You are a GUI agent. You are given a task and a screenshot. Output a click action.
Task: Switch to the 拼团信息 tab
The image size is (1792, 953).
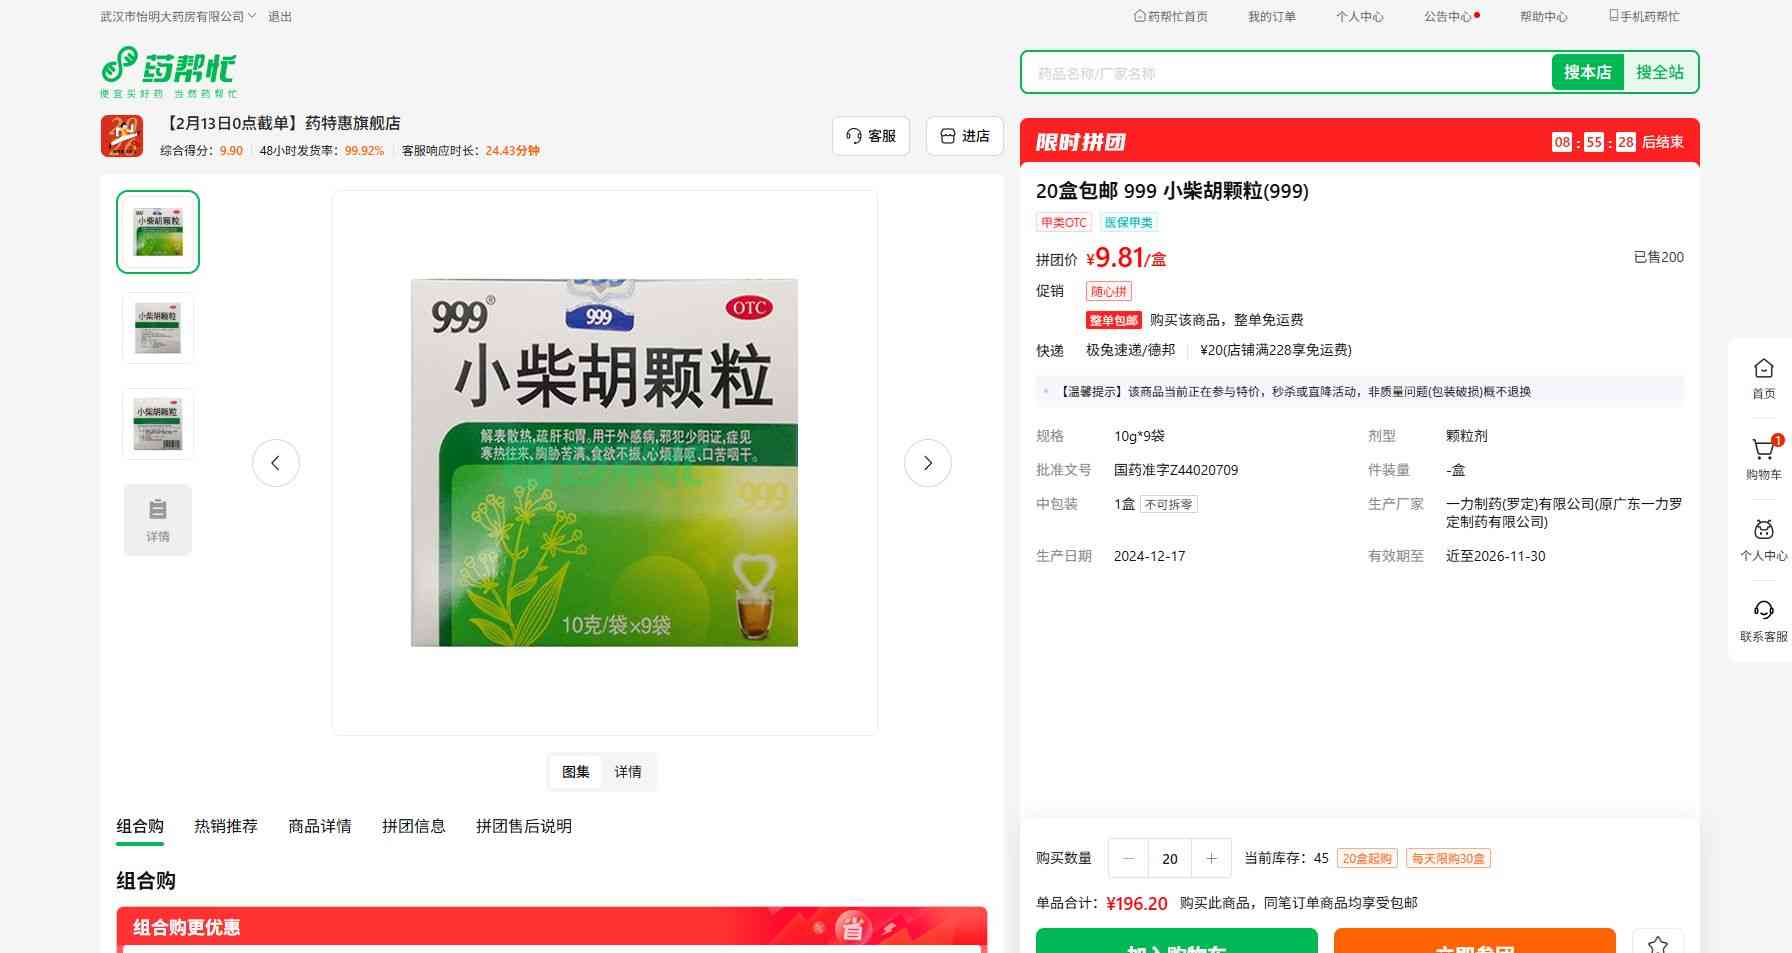coord(414,826)
